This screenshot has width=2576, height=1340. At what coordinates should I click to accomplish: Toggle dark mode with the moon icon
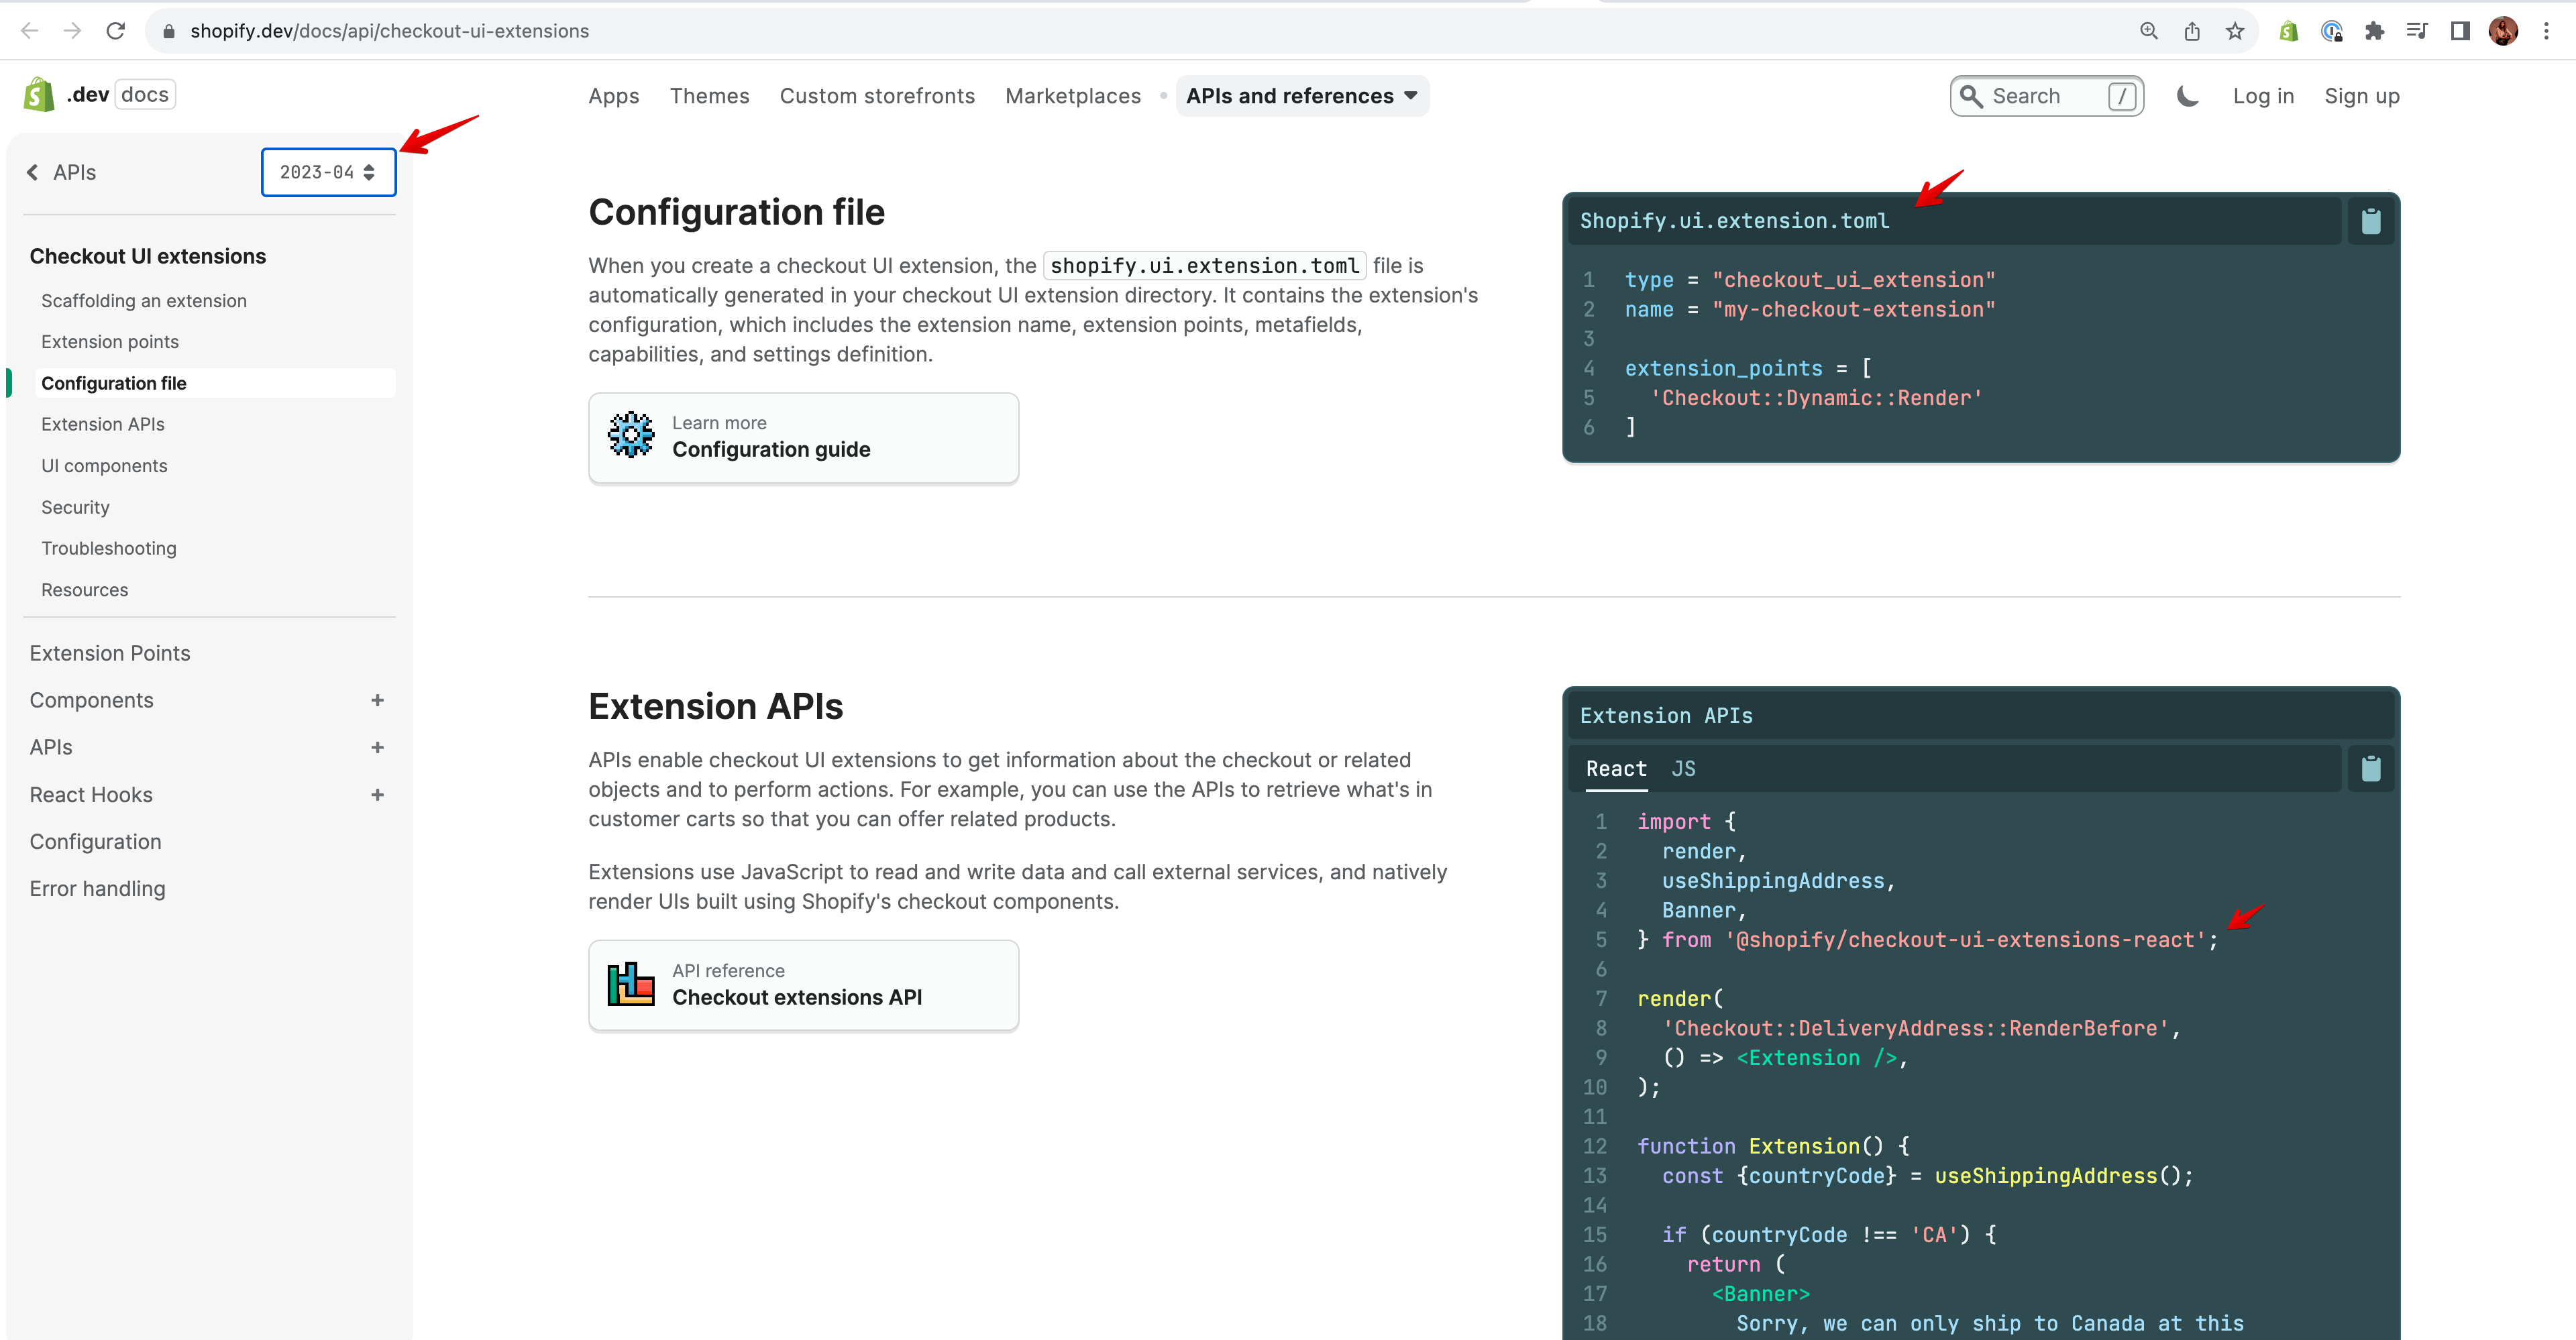[x=2187, y=96]
